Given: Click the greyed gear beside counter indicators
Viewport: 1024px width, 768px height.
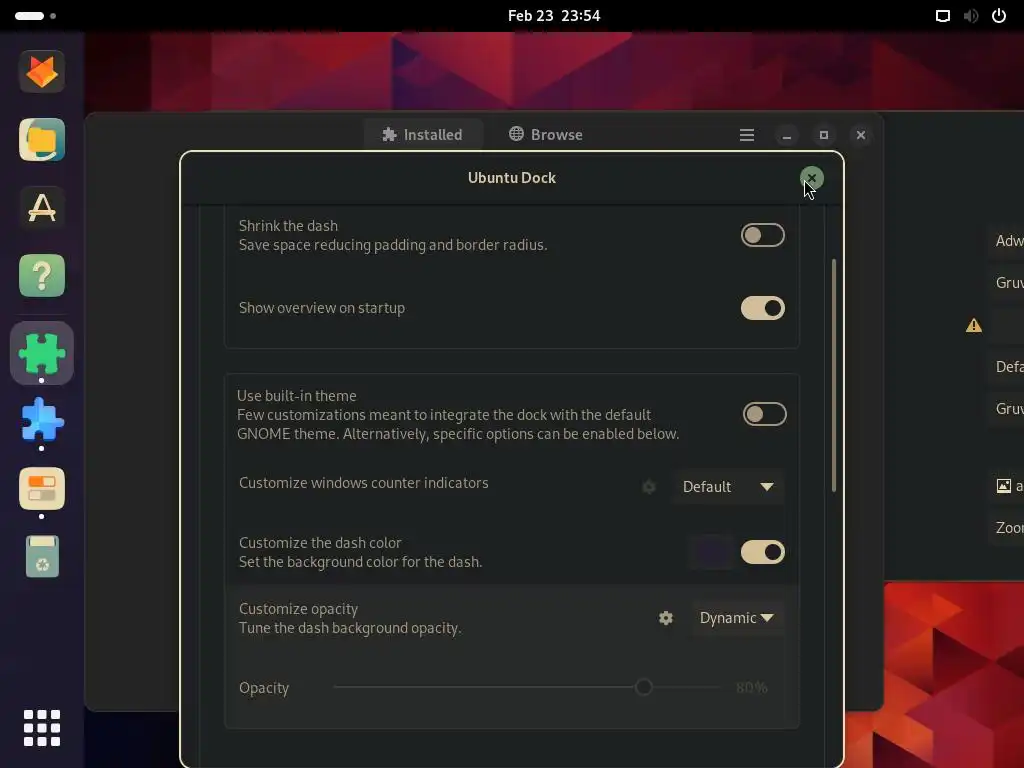Looking at the screenshot, I should 648,487.
